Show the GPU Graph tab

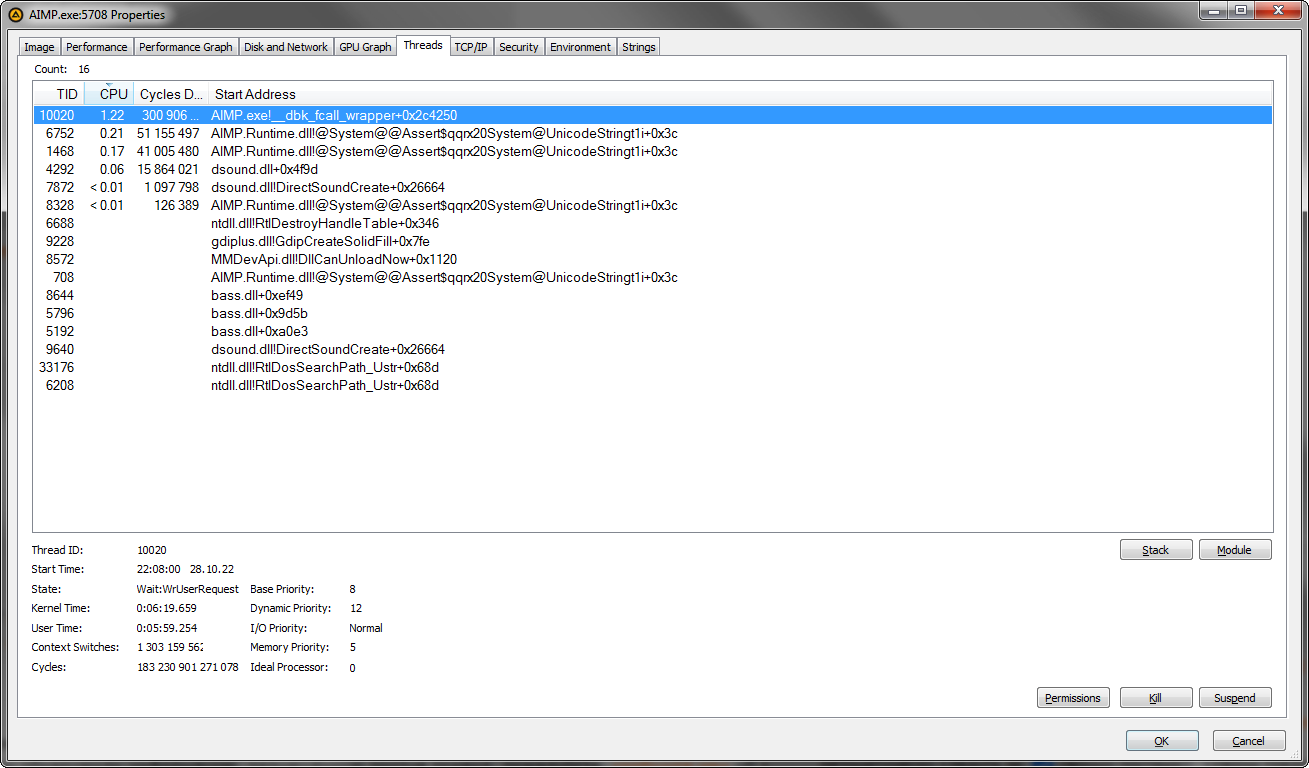tap(365, 47)
